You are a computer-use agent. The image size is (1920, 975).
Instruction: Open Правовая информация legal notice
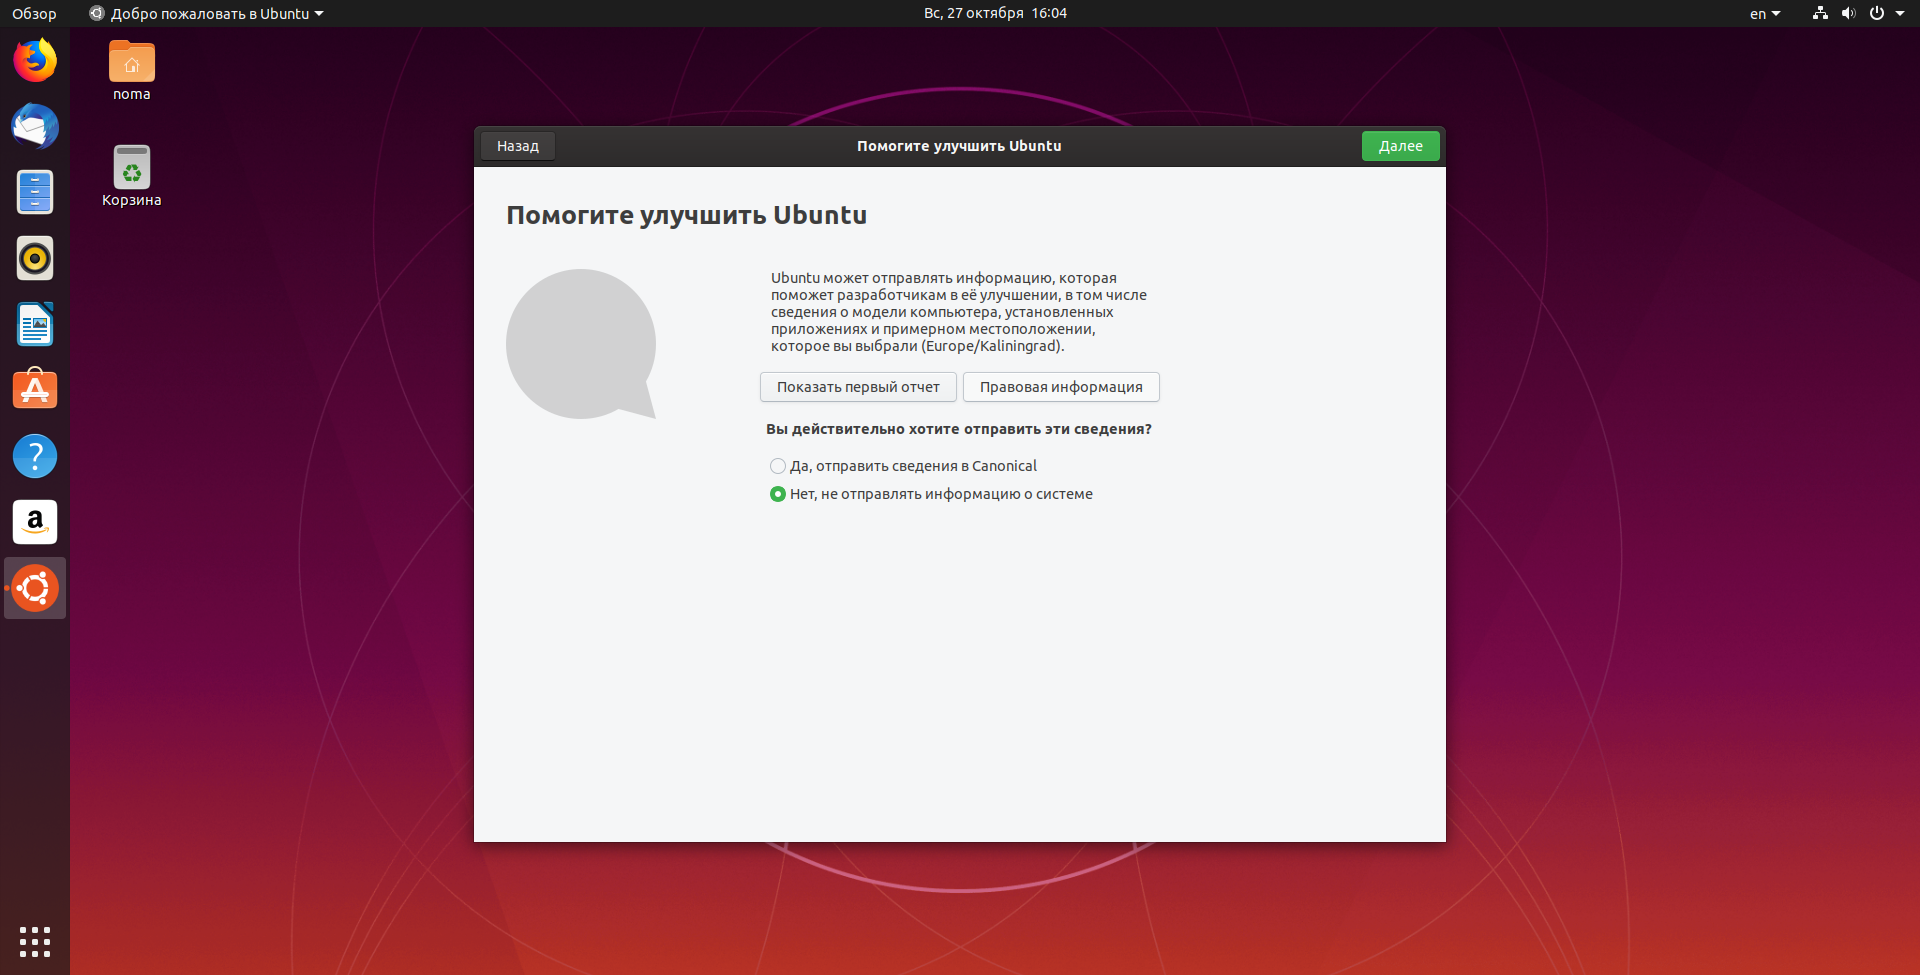(1061, 387)
